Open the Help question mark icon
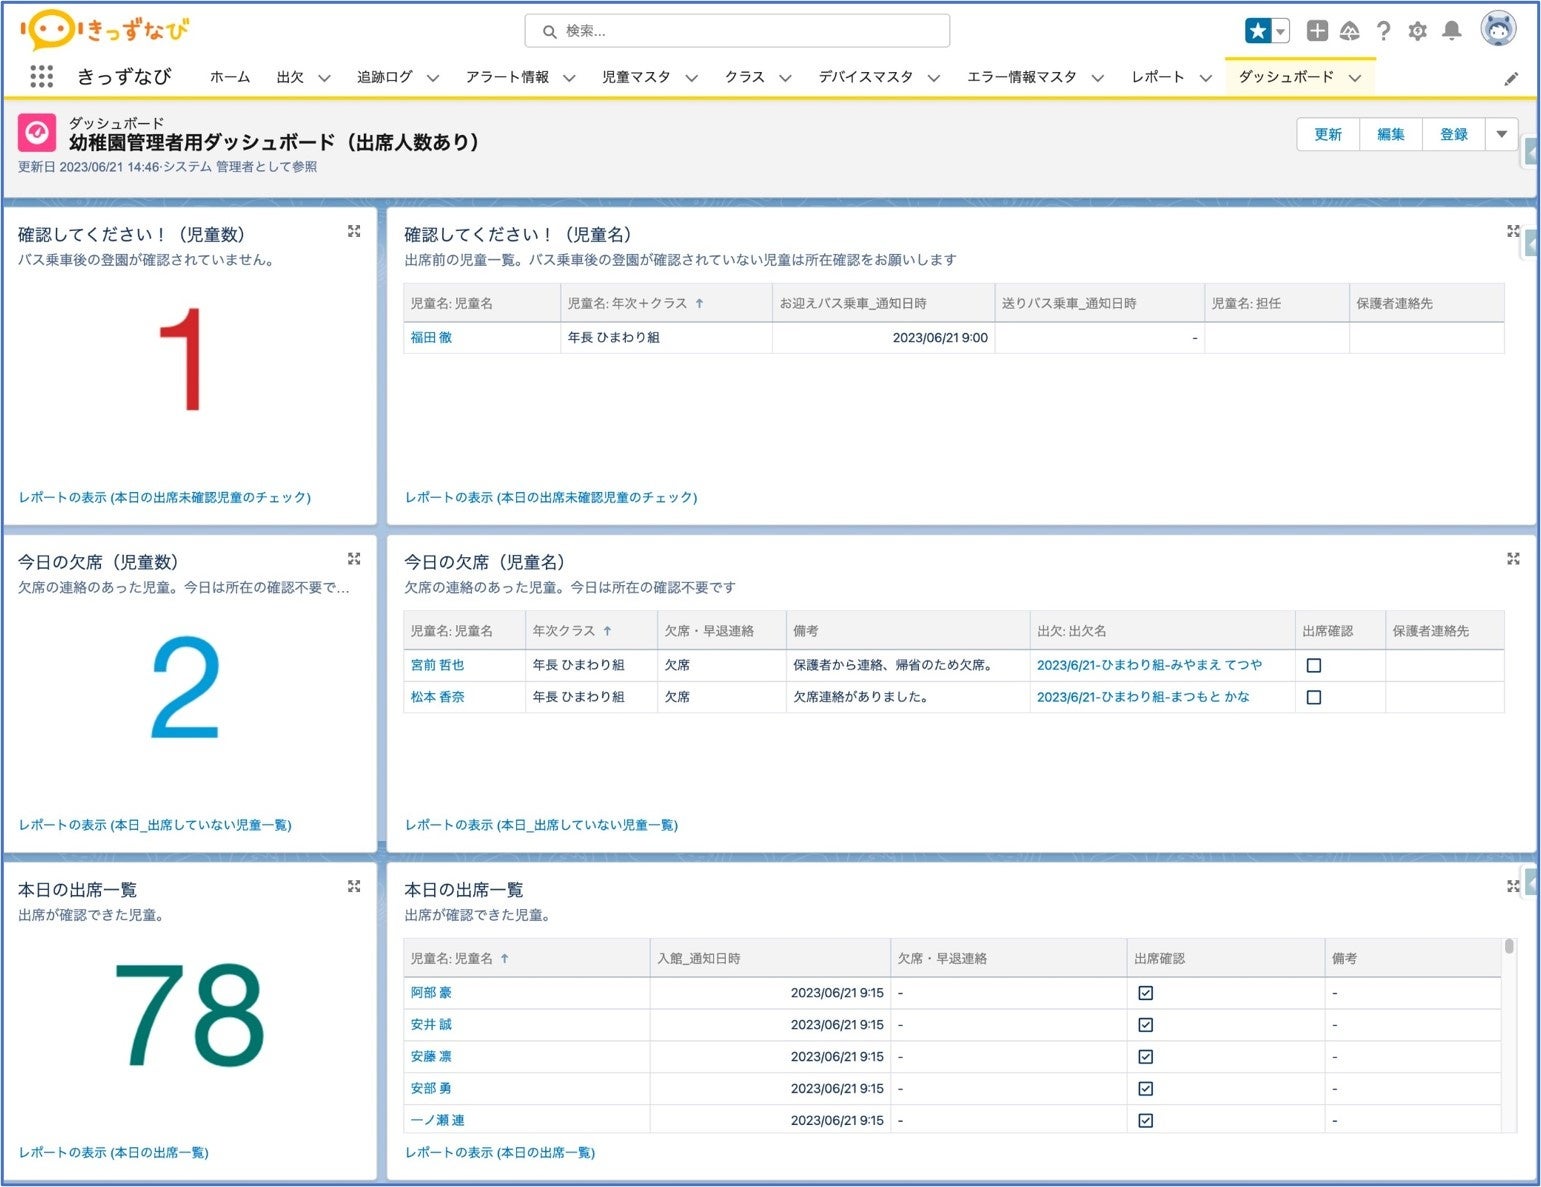 click(x=1383, y=31)
